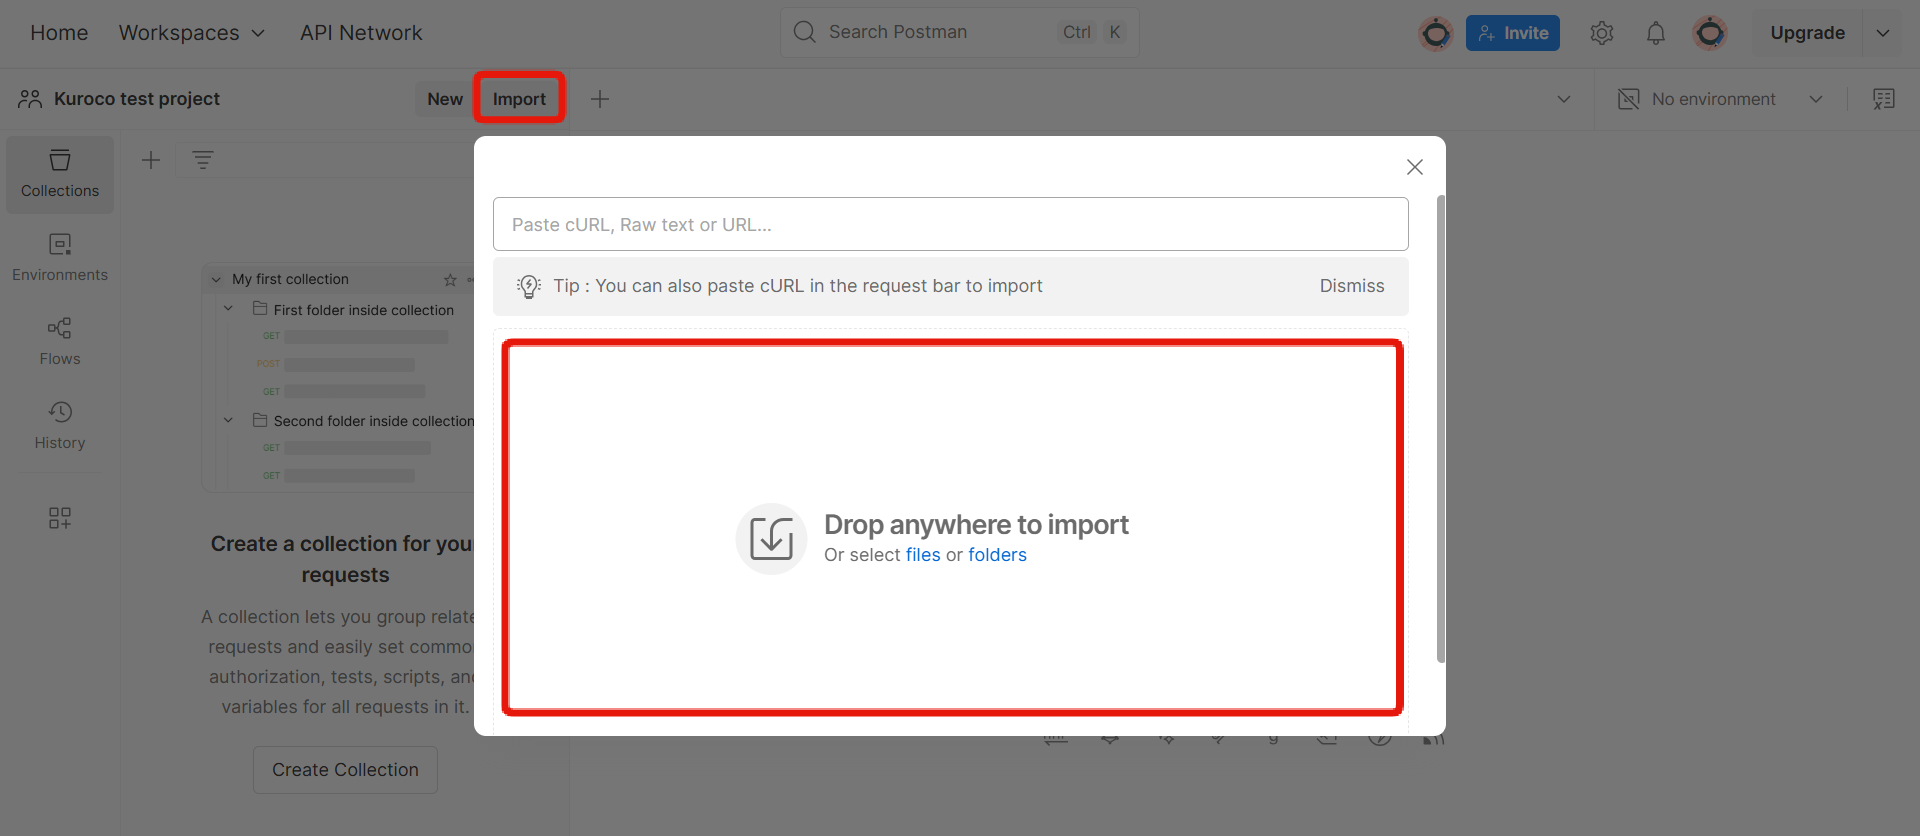Screen dimensions: 1920x836
Task: Click the Paste cURL, Raw text or URL field
Action: (951, 224)
